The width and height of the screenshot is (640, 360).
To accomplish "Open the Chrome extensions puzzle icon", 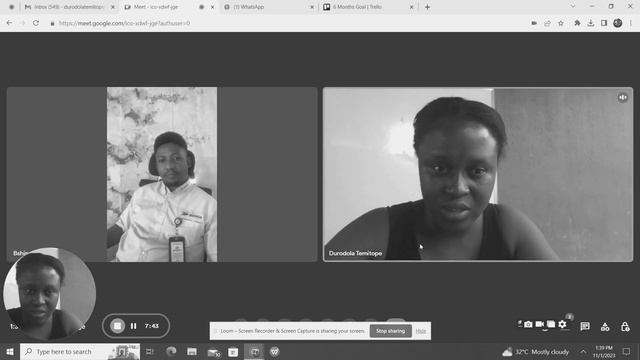I will tap(577, 23).
